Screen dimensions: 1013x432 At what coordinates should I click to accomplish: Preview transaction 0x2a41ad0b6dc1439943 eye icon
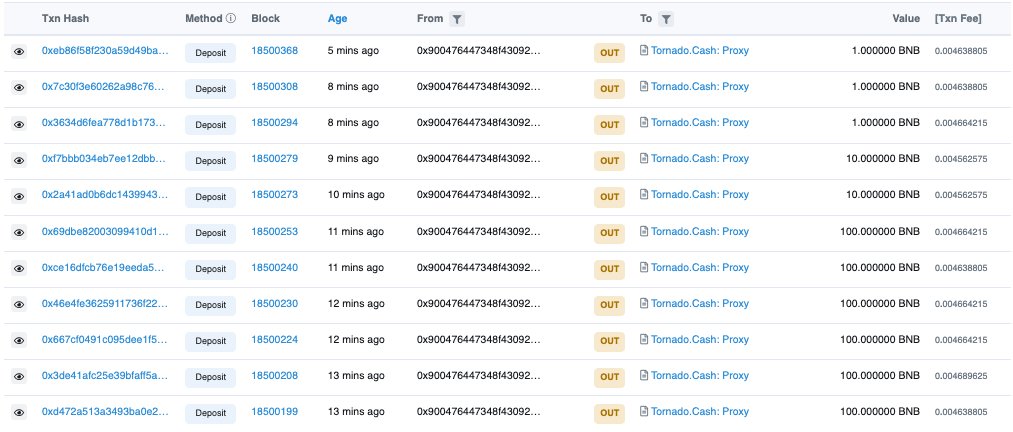coord(19,196)
